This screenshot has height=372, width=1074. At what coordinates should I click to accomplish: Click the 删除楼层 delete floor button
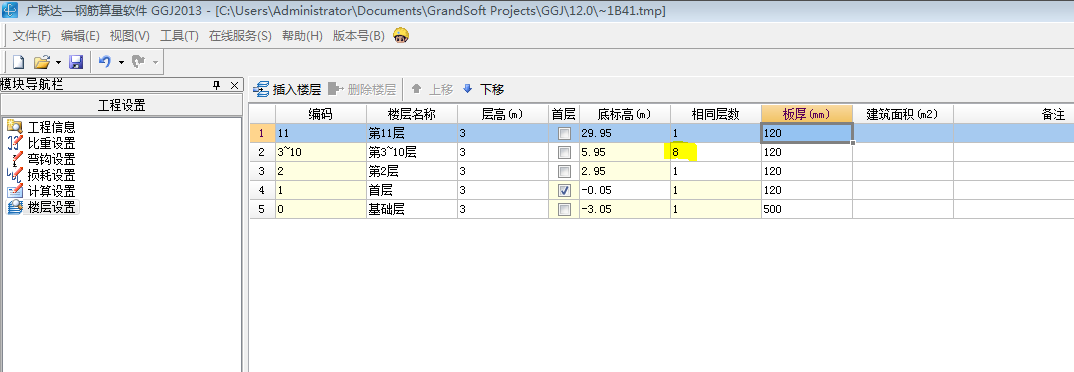(x=362, y=89)
